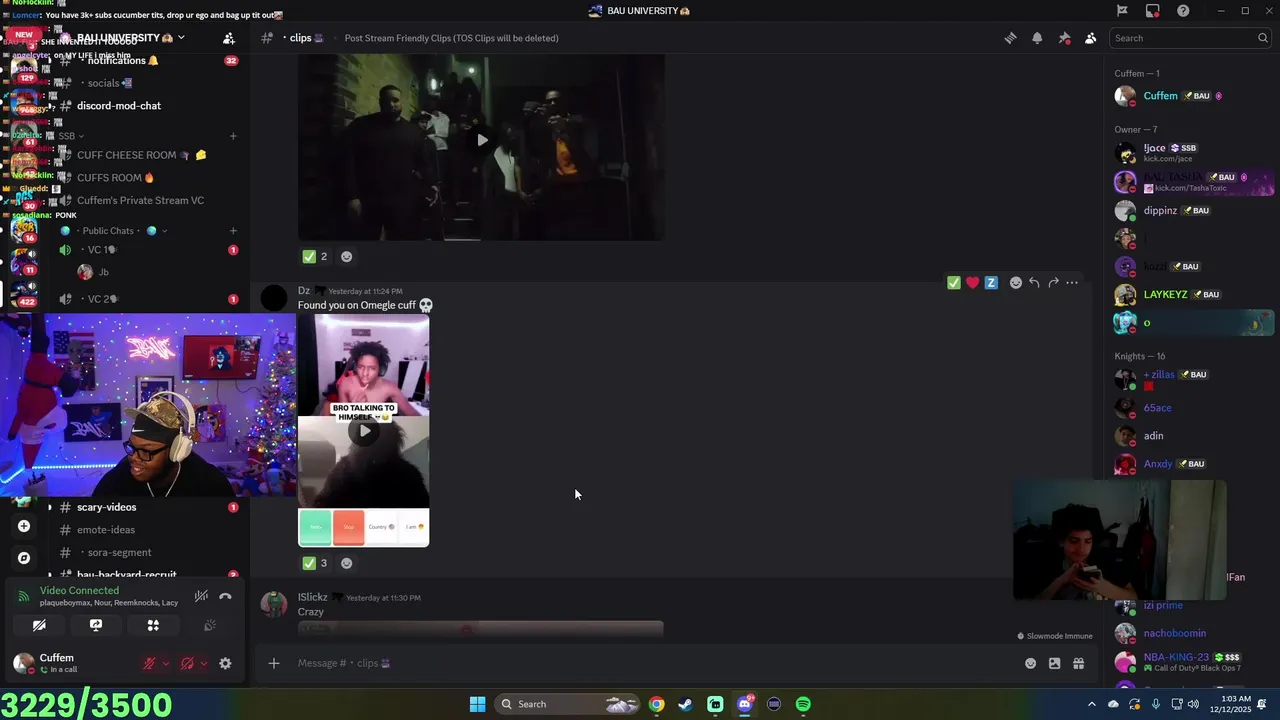Screen dimensions: 1280x720
Task: Open Spotify from the taskbar
Action: (803, 704)
